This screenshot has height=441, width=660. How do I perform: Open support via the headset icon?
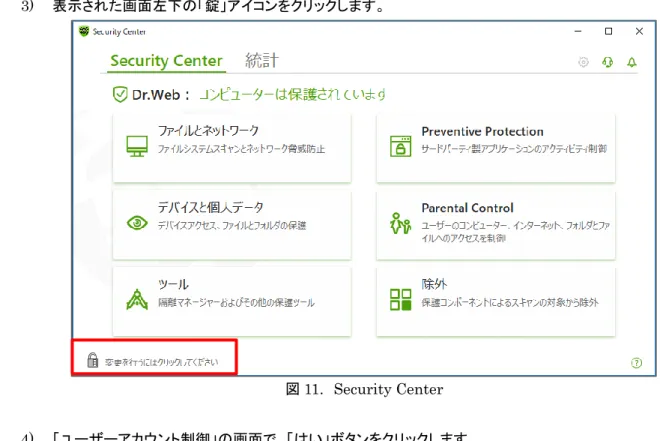pyautogui.click(x=607, y=62)
